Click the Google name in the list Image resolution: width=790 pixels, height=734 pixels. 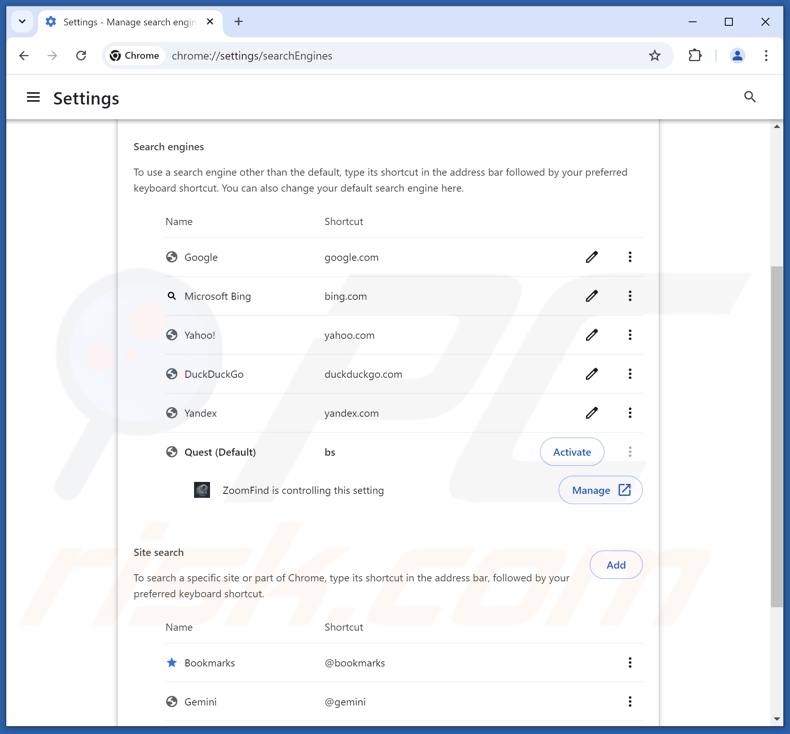(x=201, y=257)
